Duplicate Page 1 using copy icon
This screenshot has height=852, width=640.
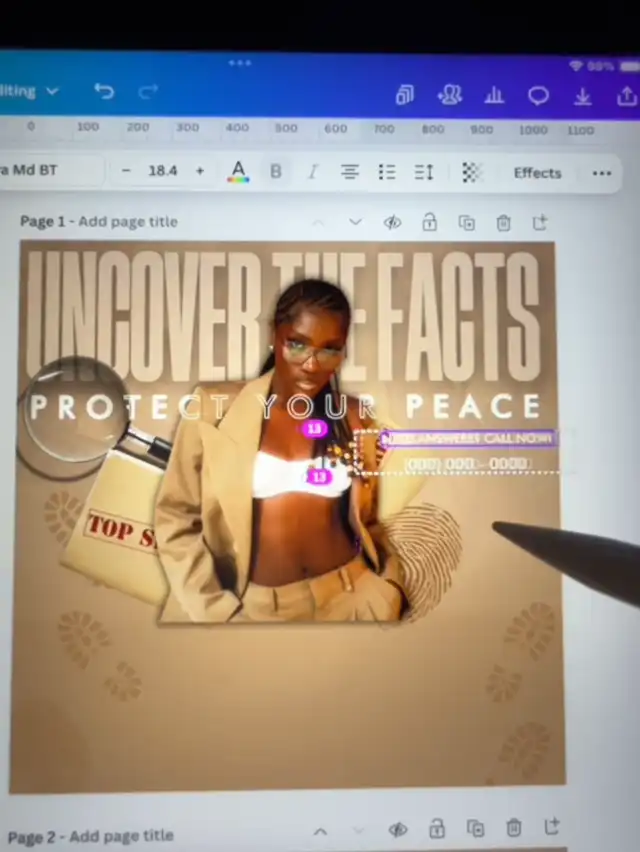(466, 223)
